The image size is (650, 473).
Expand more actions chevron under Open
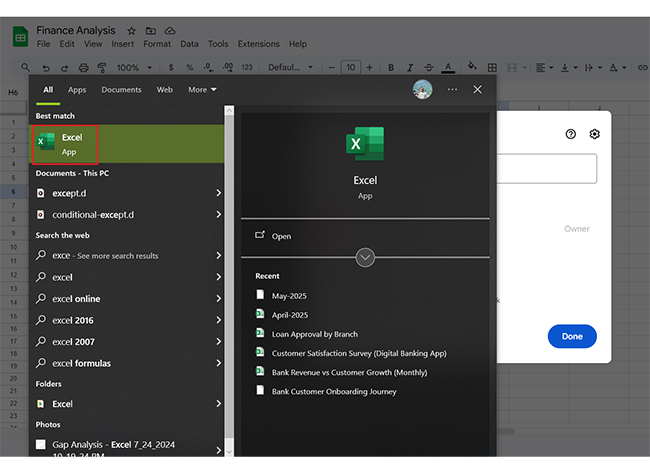click(x=365, y=257)
